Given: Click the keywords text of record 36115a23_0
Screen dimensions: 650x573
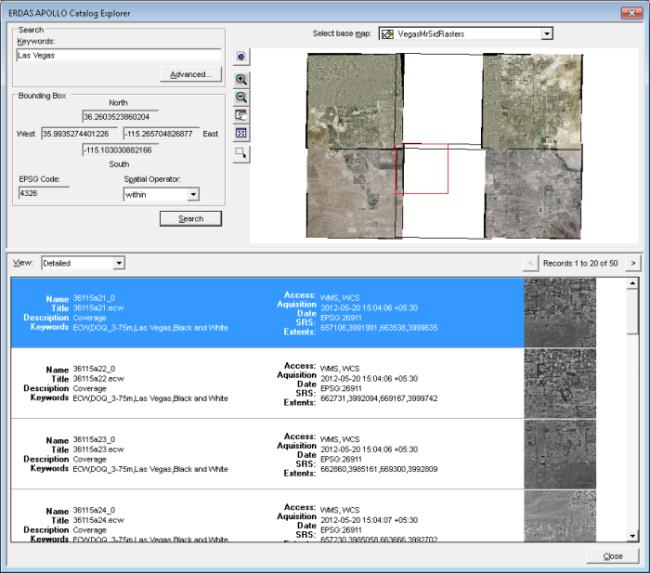Looking at the screenshot, I should coord(150,469).
